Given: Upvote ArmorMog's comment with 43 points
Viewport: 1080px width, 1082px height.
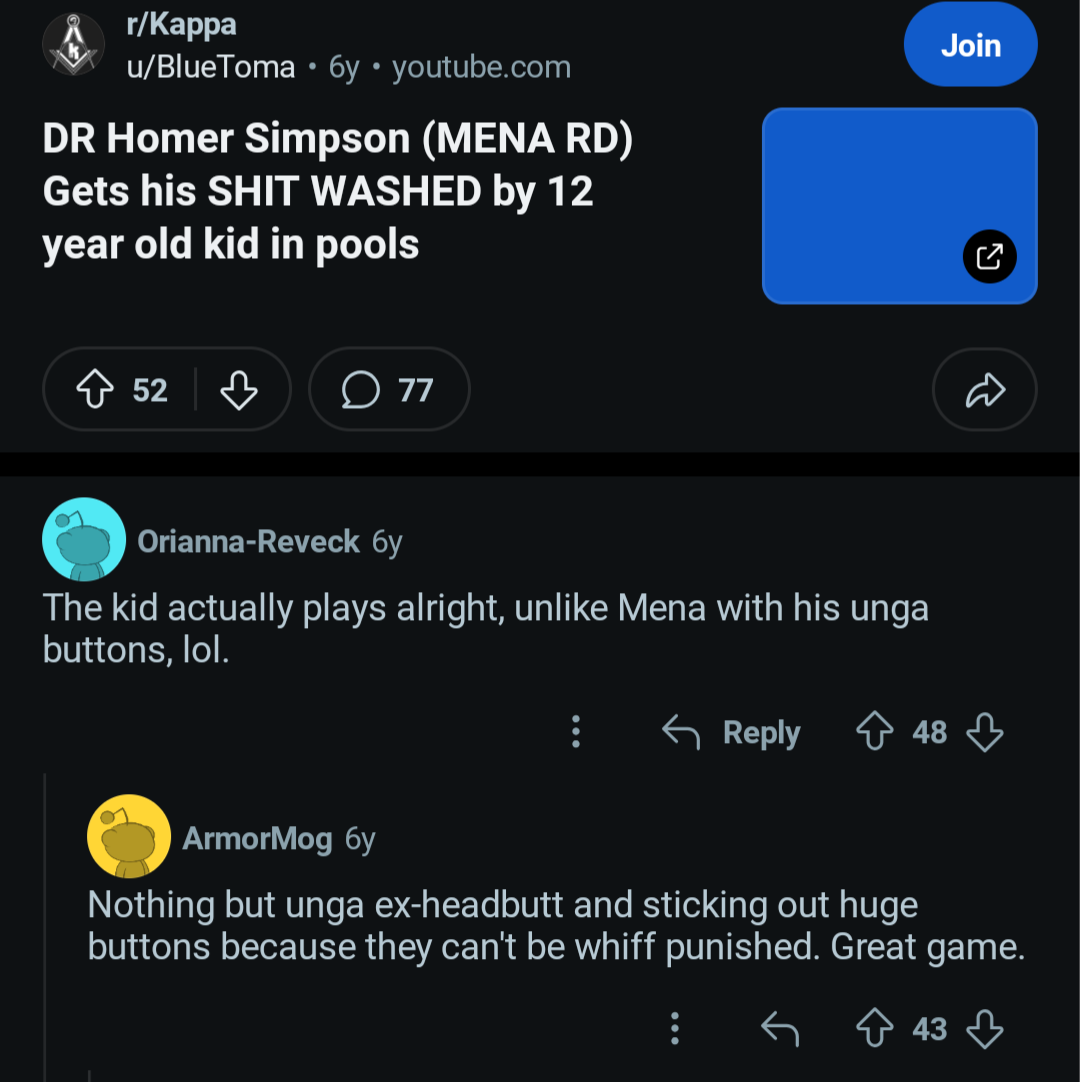Looking at the screenshot, I should pos(875,1028).
